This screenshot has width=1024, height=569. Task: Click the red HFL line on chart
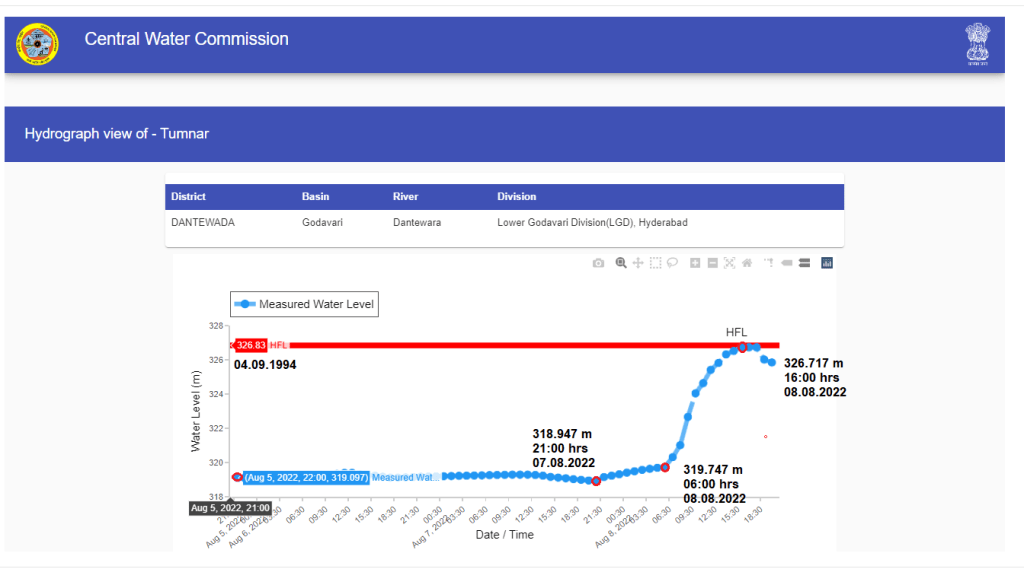coord(500,345)
